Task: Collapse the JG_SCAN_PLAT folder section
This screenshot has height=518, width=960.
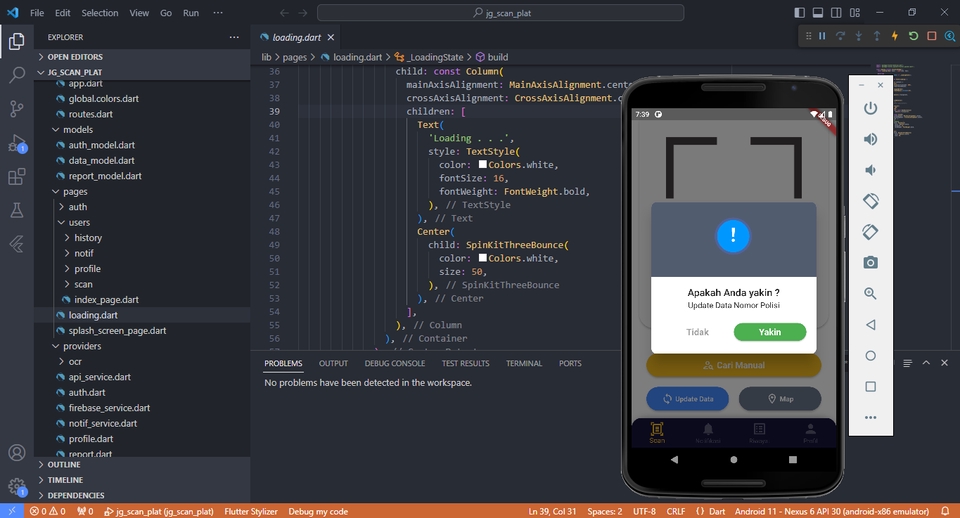Action: pyautogui.click(x=142, y=72)
